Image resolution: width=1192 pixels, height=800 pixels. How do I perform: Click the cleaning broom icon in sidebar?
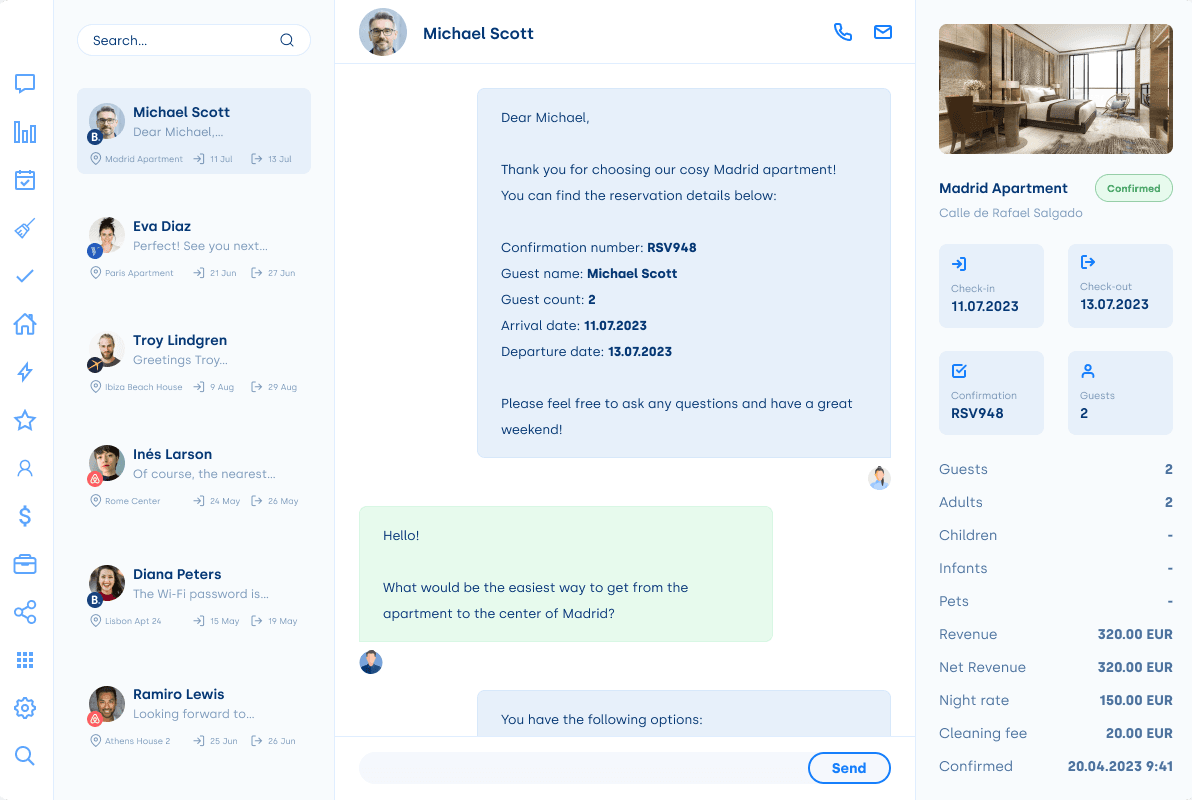pyautogui.click(x=25, y=228)
